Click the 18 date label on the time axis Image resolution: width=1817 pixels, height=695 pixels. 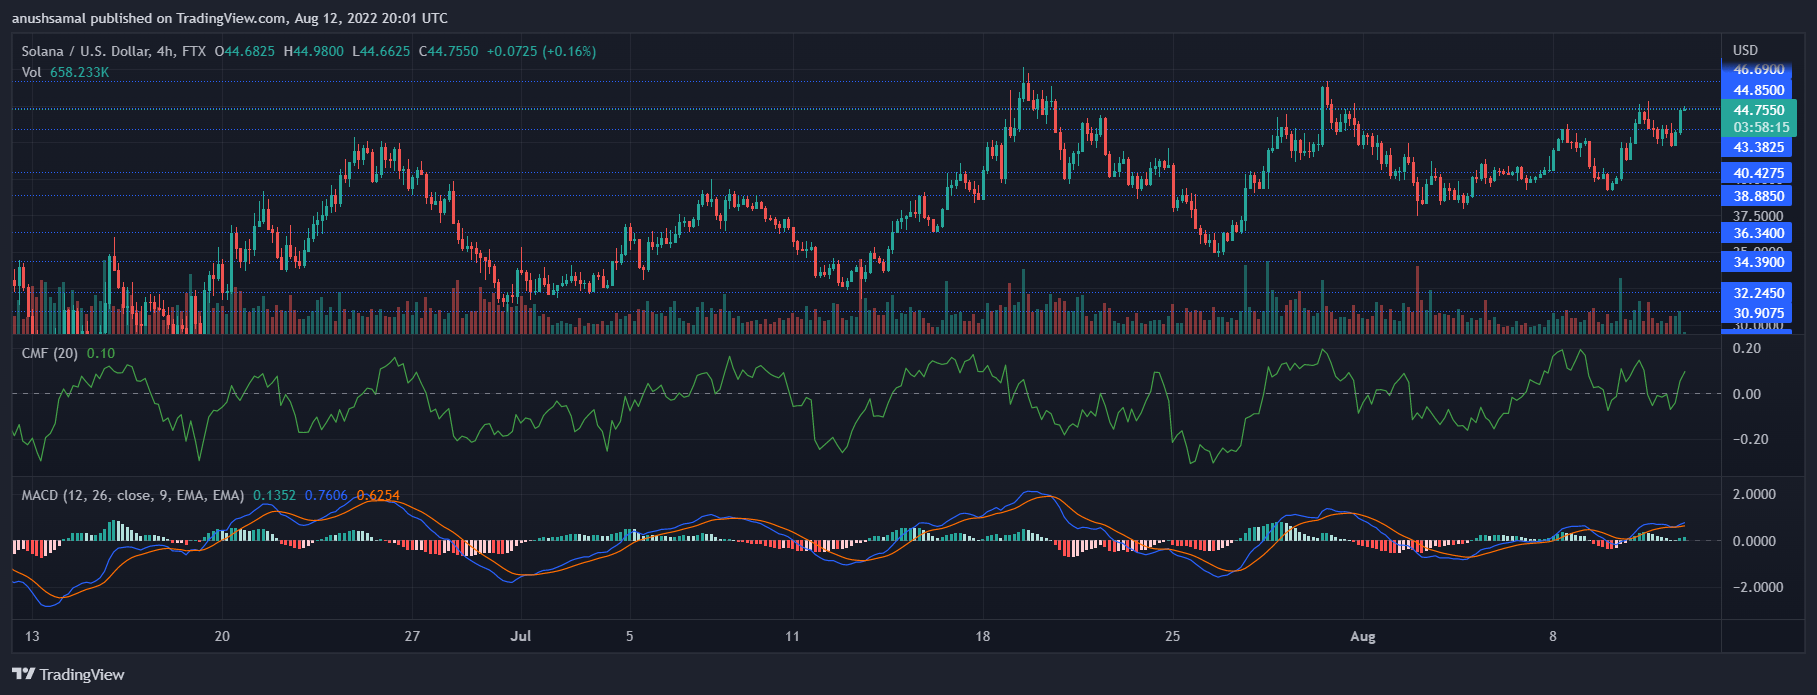click(x=983, y=636)
